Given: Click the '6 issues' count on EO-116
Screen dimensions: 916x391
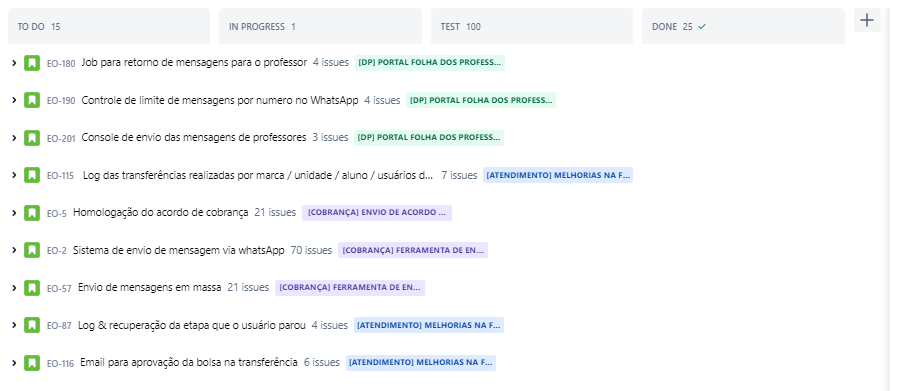Looking at the screenshot, I should point(322,363).
